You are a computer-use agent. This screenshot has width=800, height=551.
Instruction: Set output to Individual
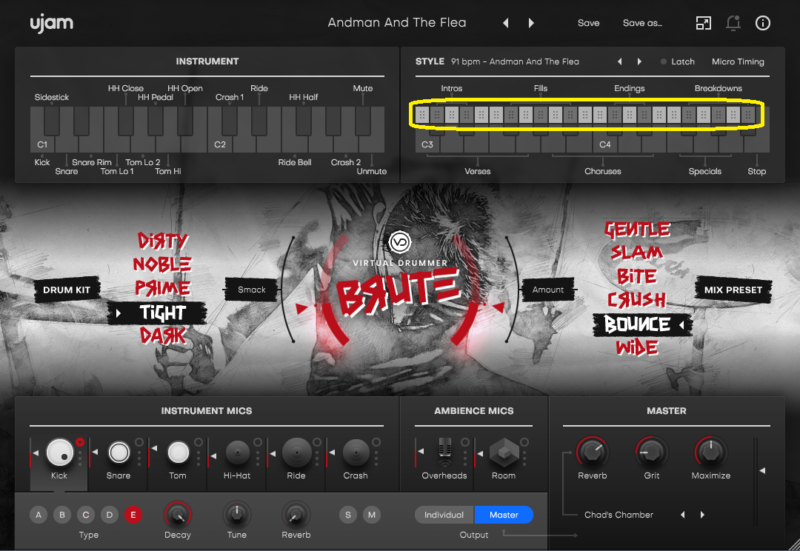pos(444,515)
